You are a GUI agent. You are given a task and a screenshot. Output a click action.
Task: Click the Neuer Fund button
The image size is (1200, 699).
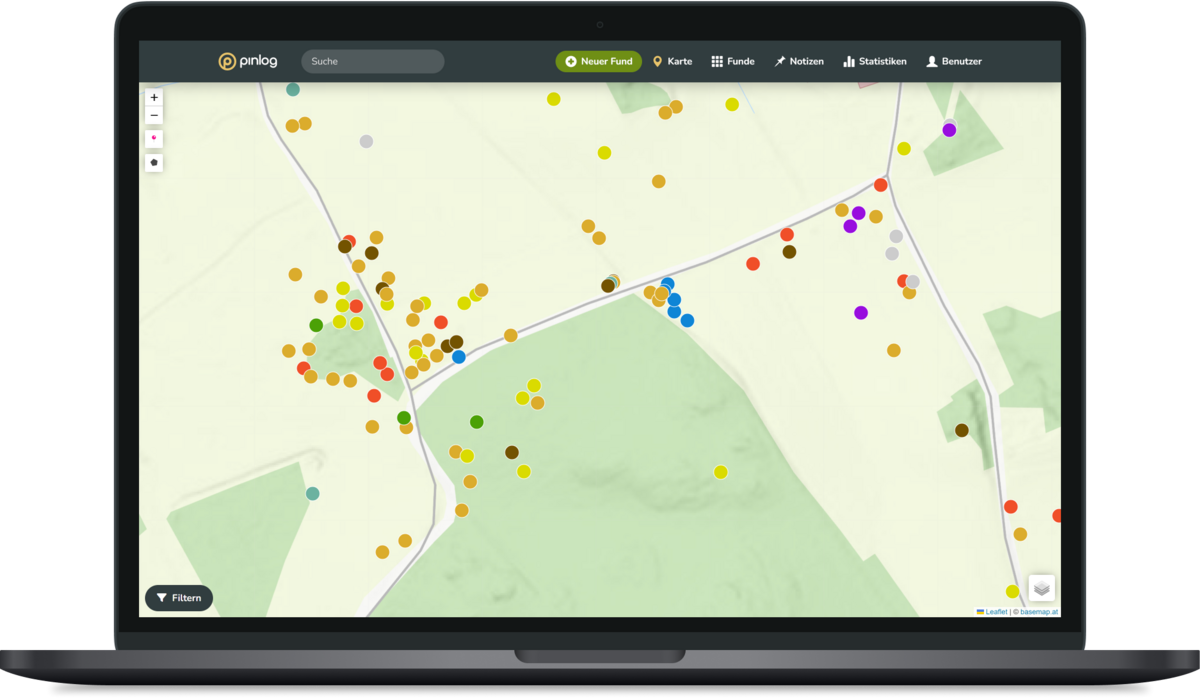click(x=598, y=61)
